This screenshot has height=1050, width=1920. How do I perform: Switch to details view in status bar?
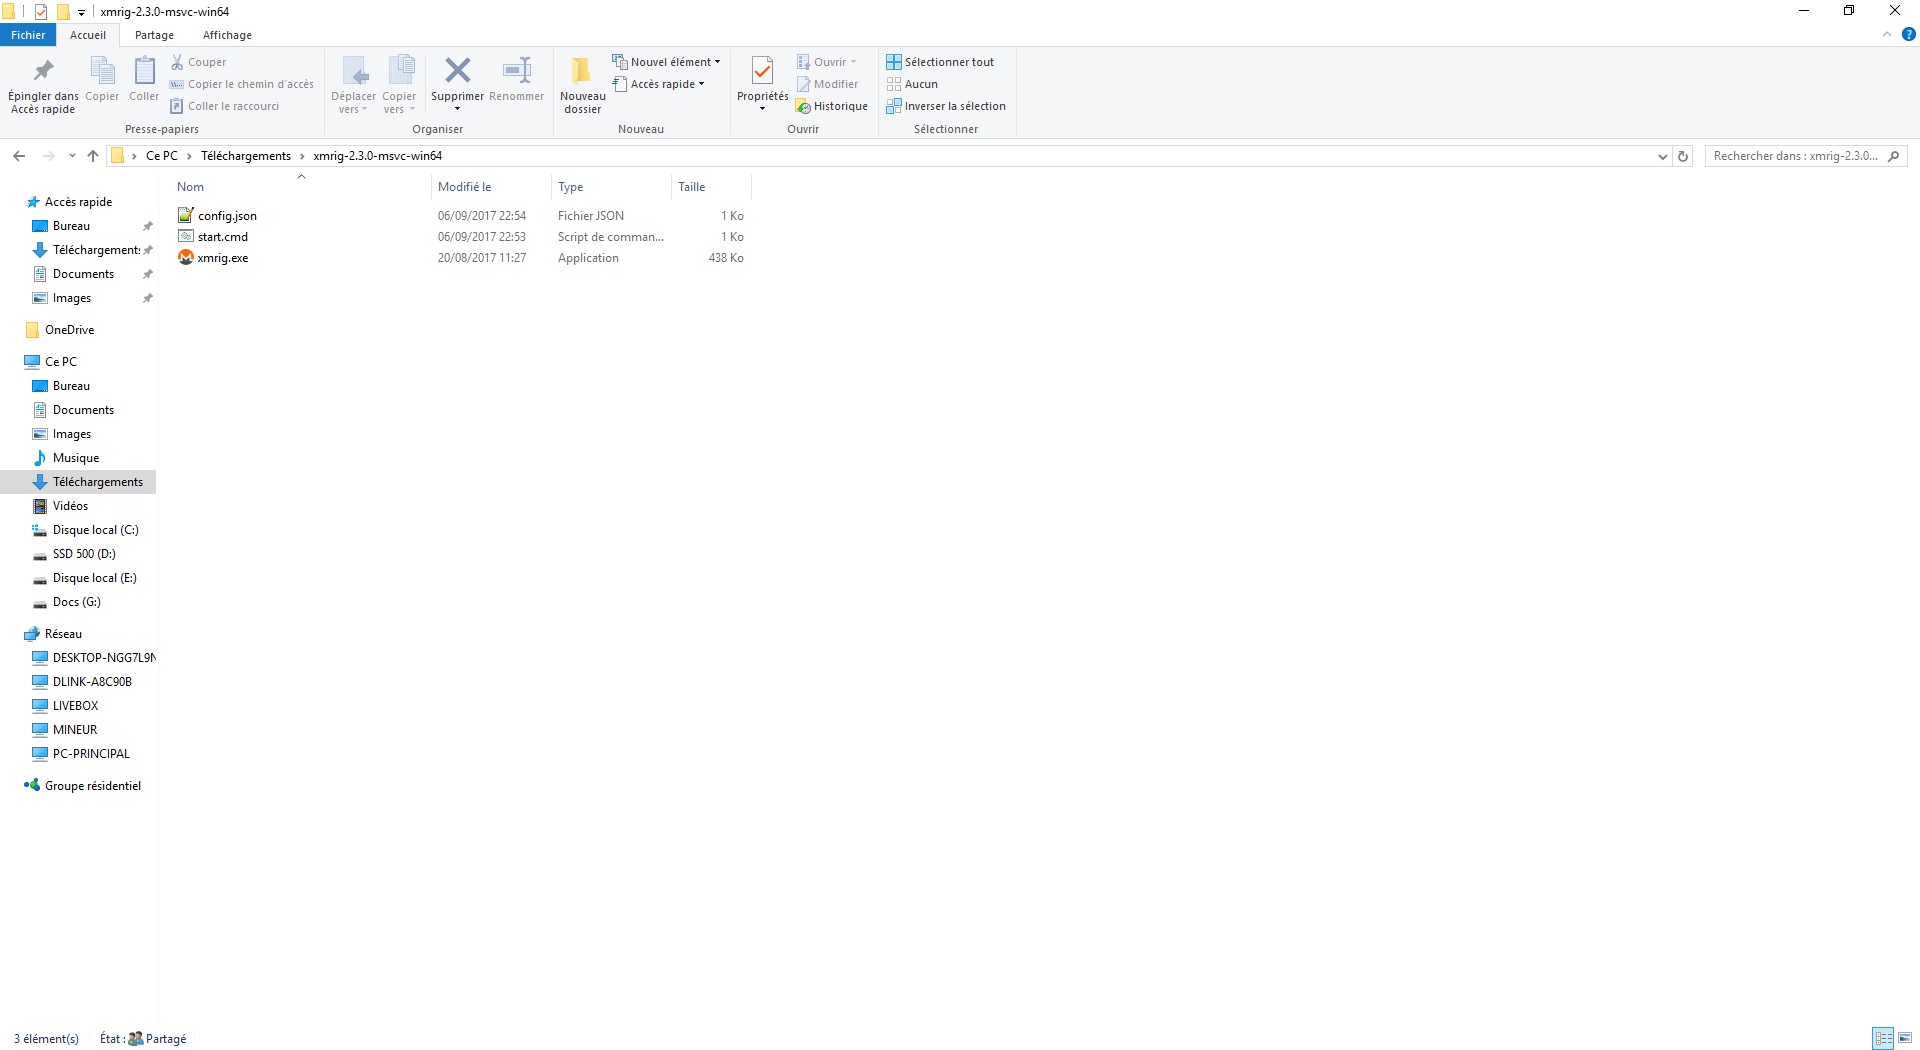(x=1883, y=1038)
